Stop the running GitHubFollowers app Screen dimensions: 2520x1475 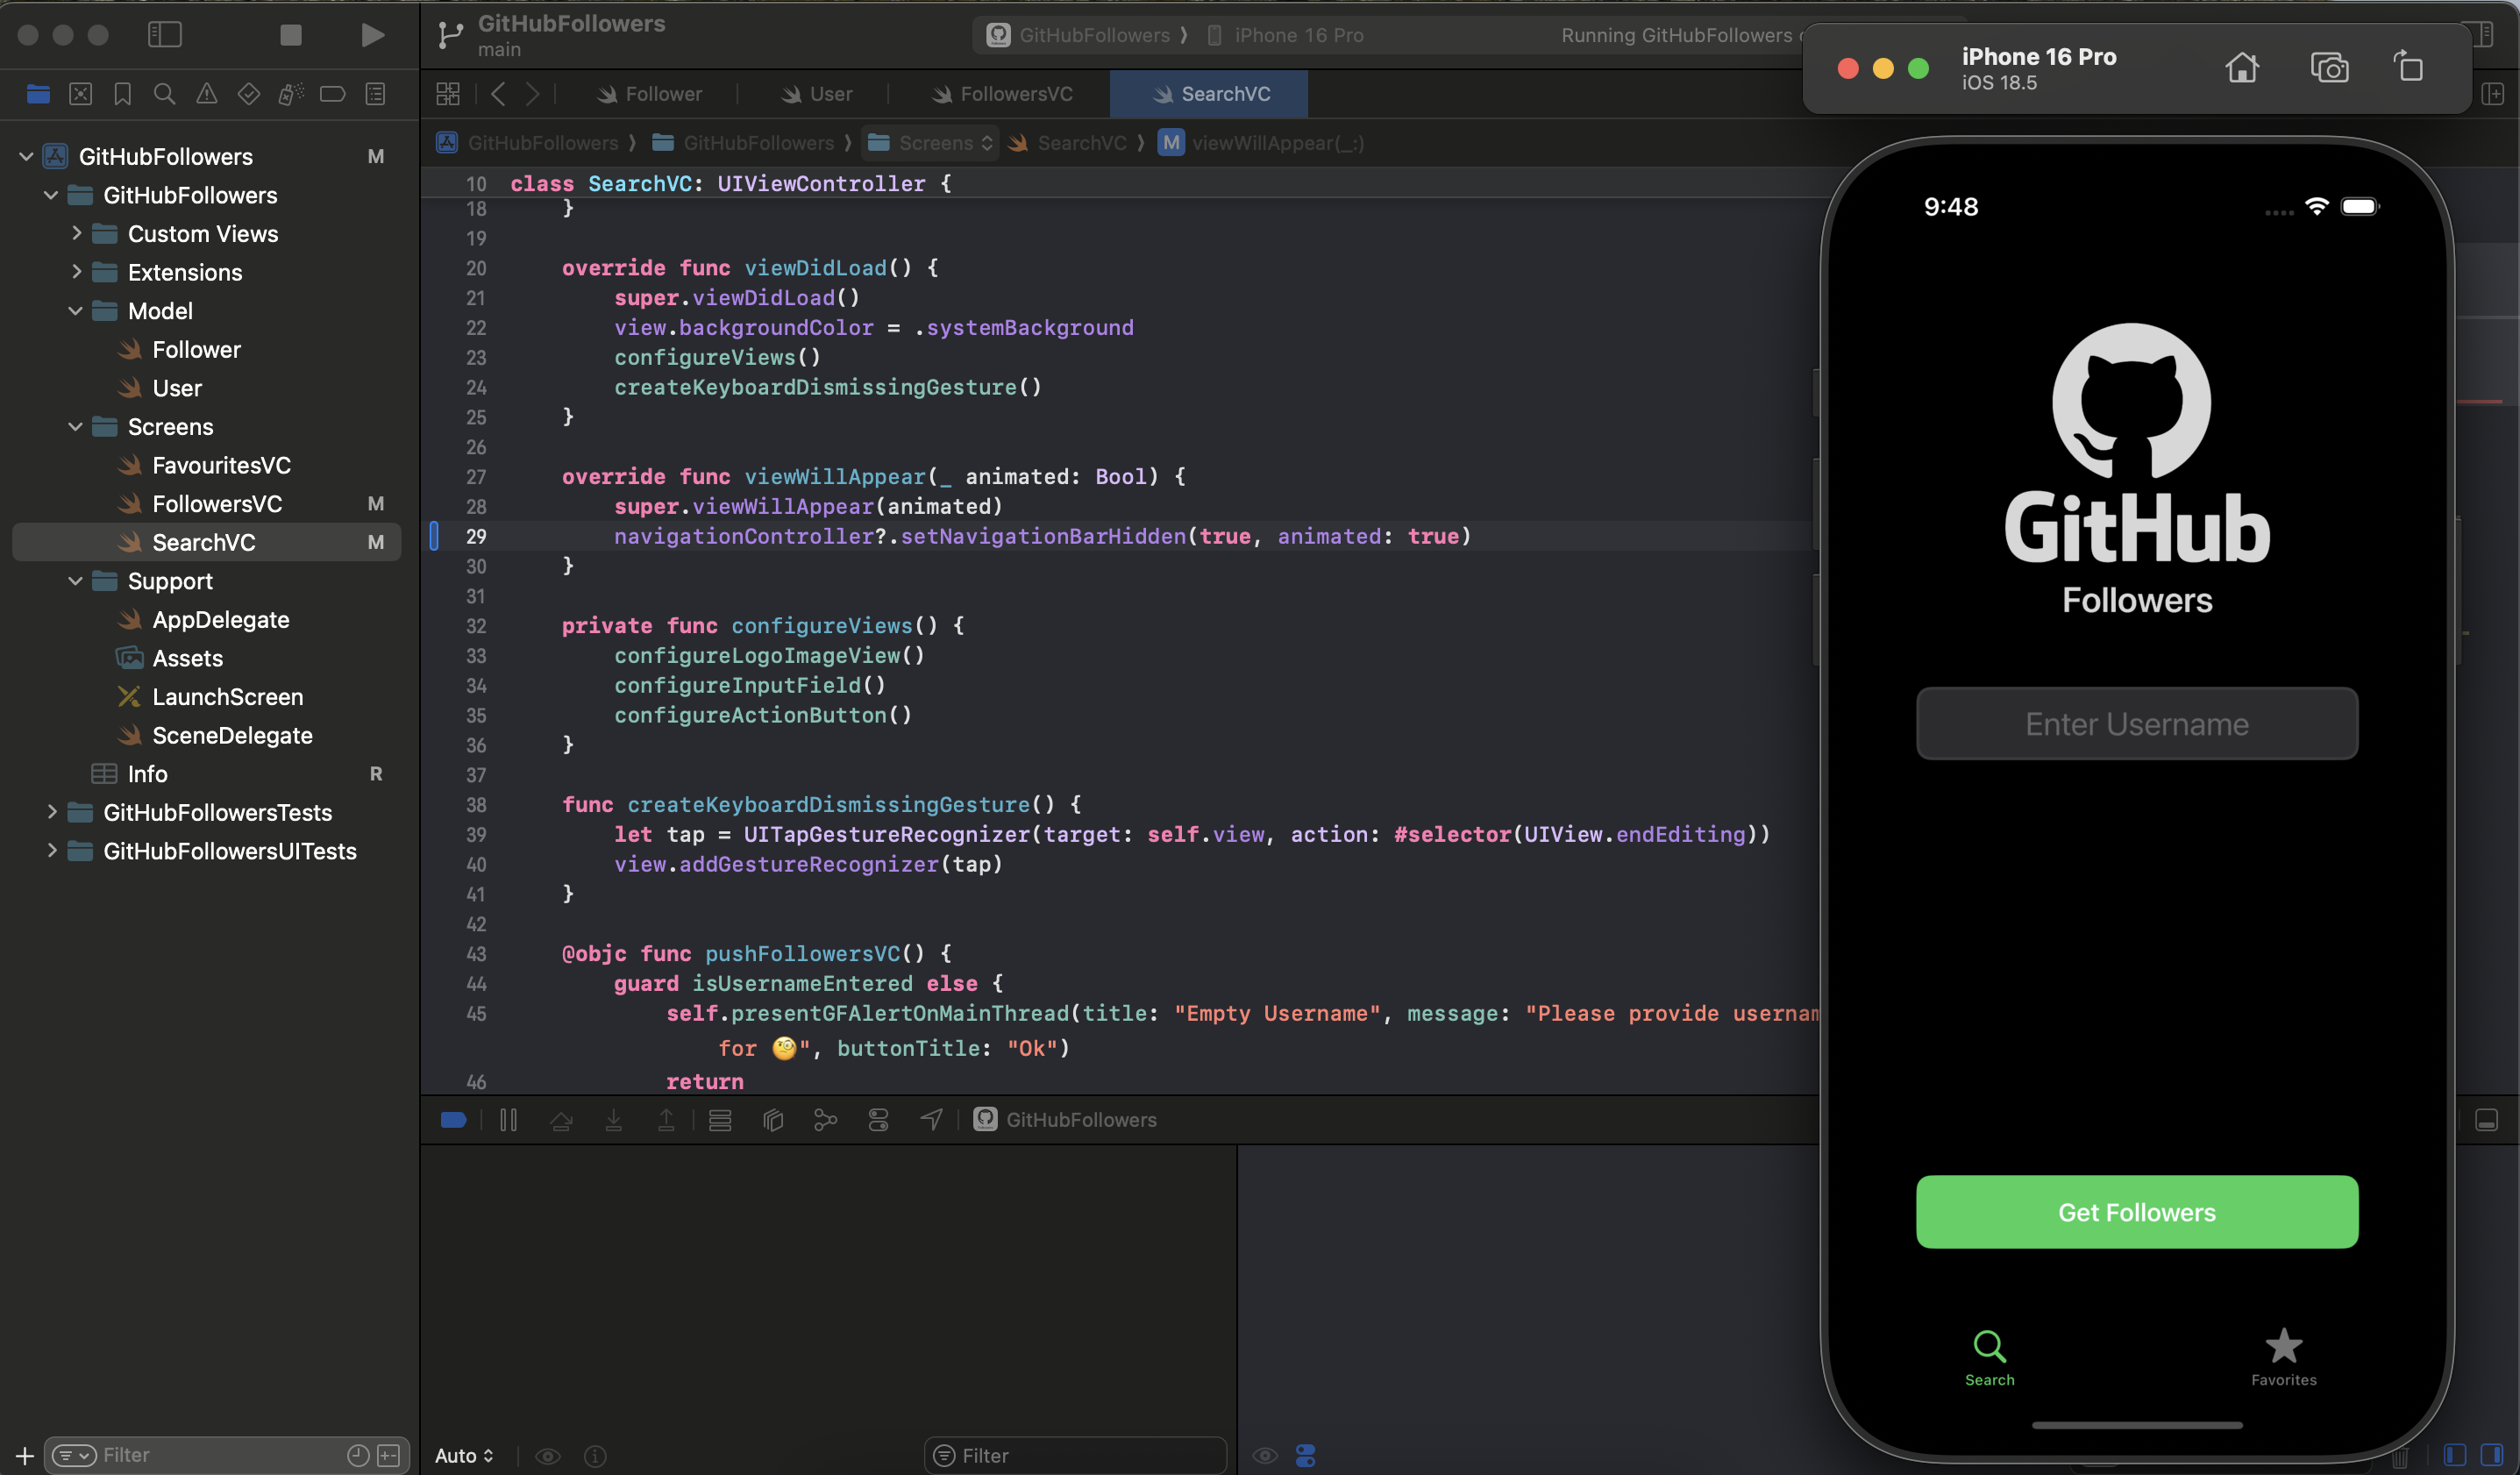[291, 35]
